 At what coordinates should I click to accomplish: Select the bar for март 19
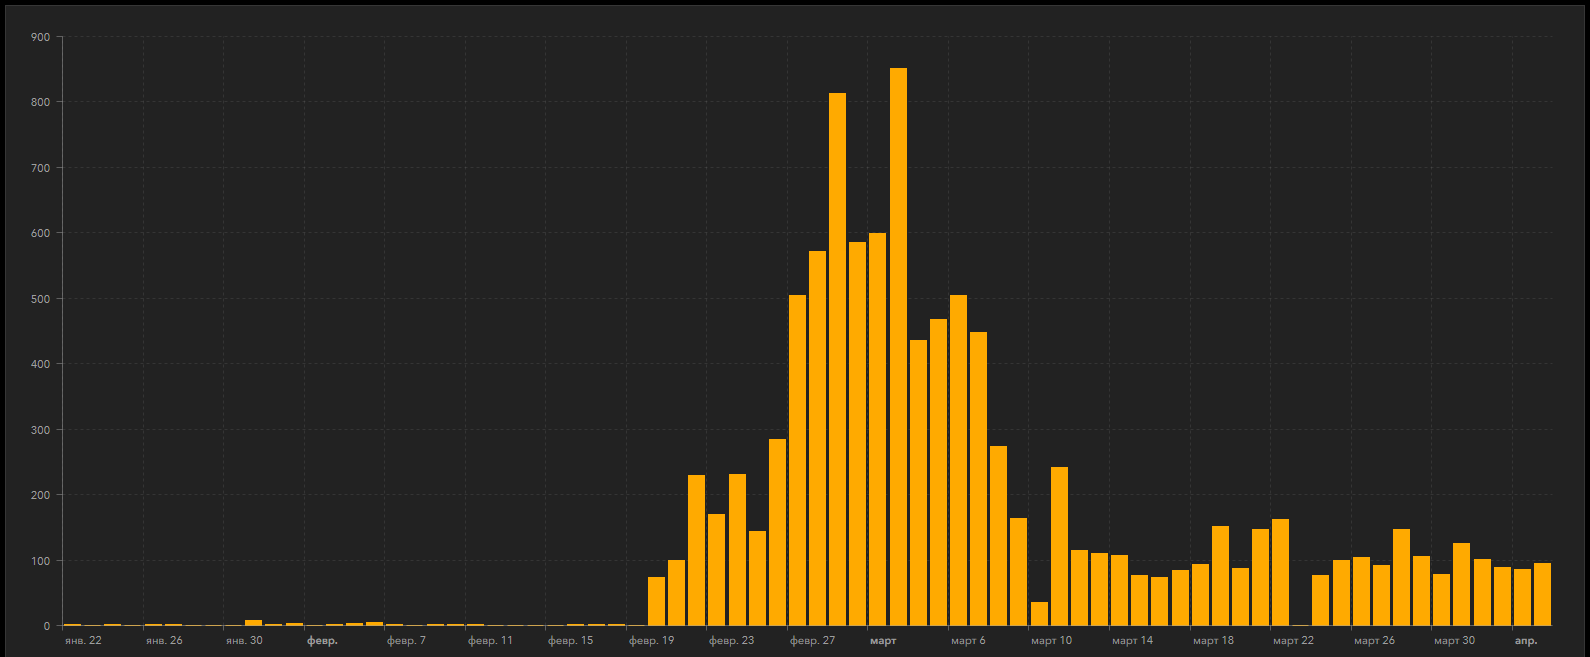[1220, 576]
